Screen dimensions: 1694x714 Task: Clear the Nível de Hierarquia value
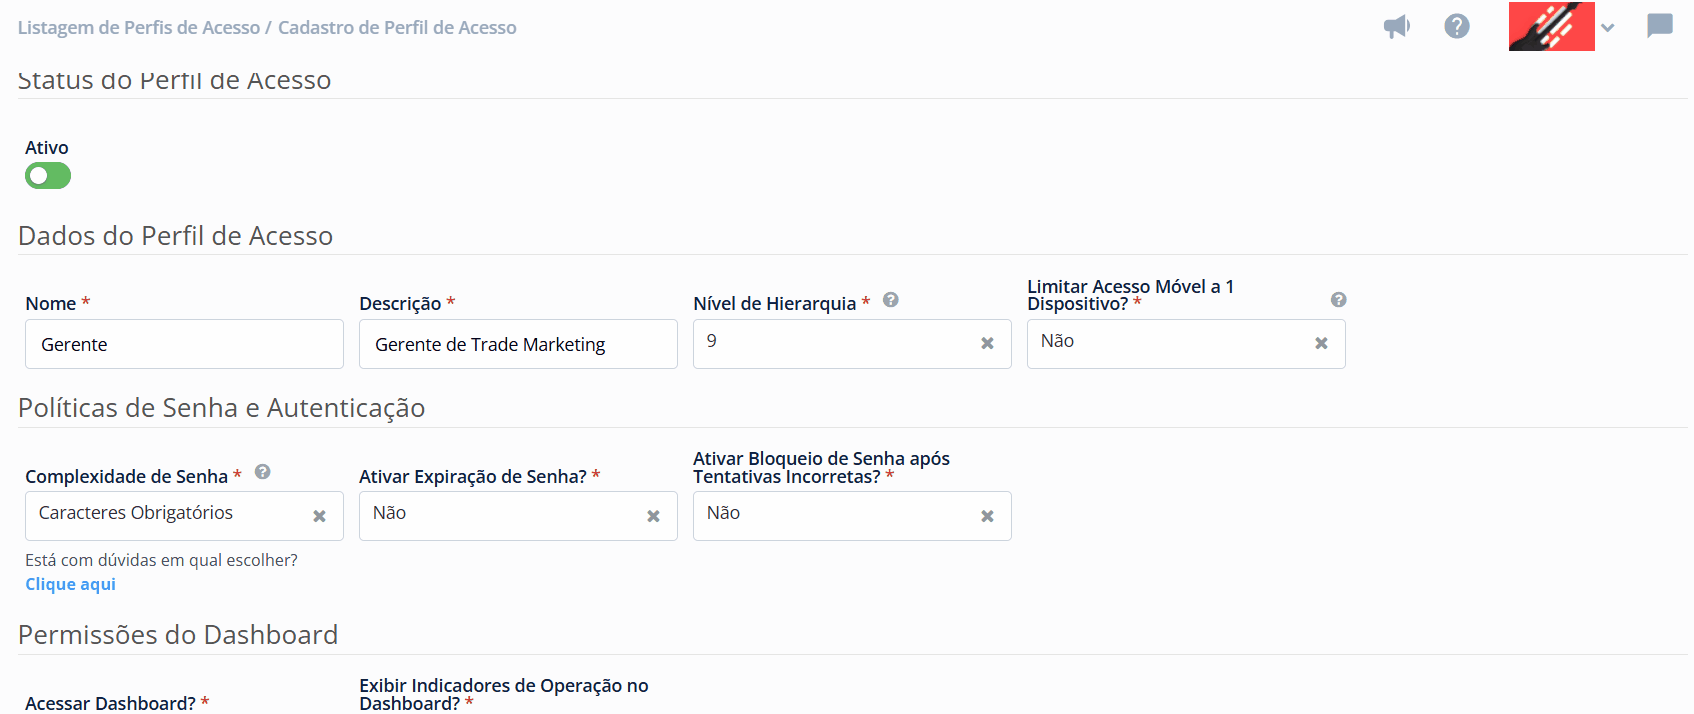coord(987,343)
